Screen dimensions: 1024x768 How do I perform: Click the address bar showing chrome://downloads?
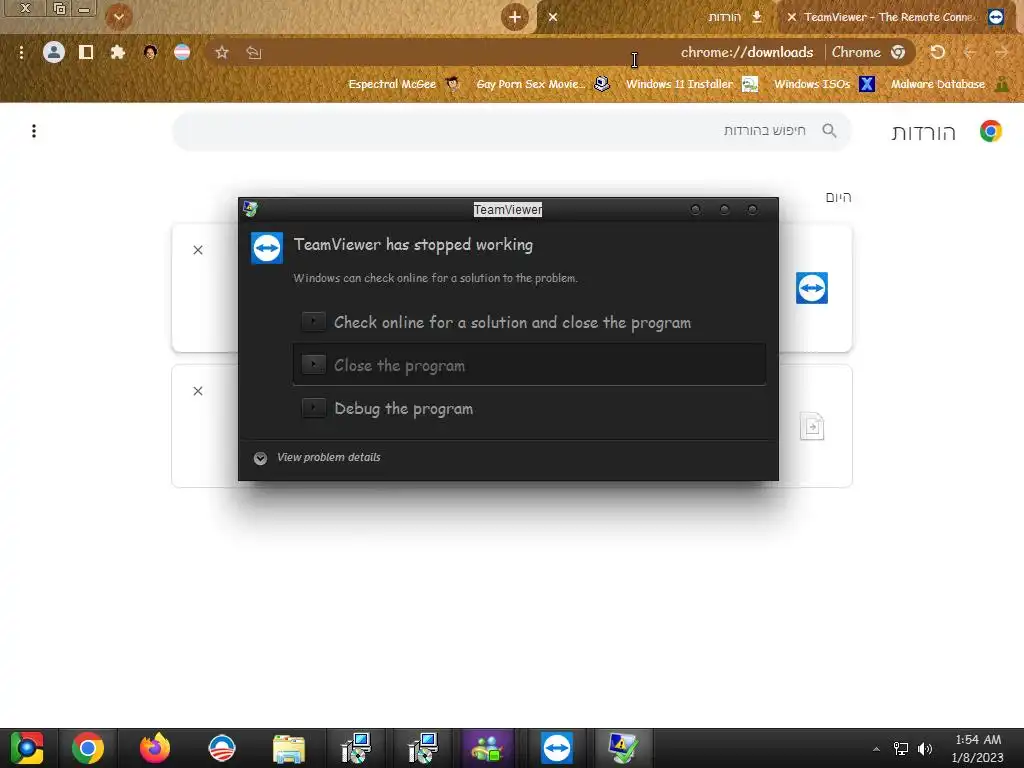[562, 52]
